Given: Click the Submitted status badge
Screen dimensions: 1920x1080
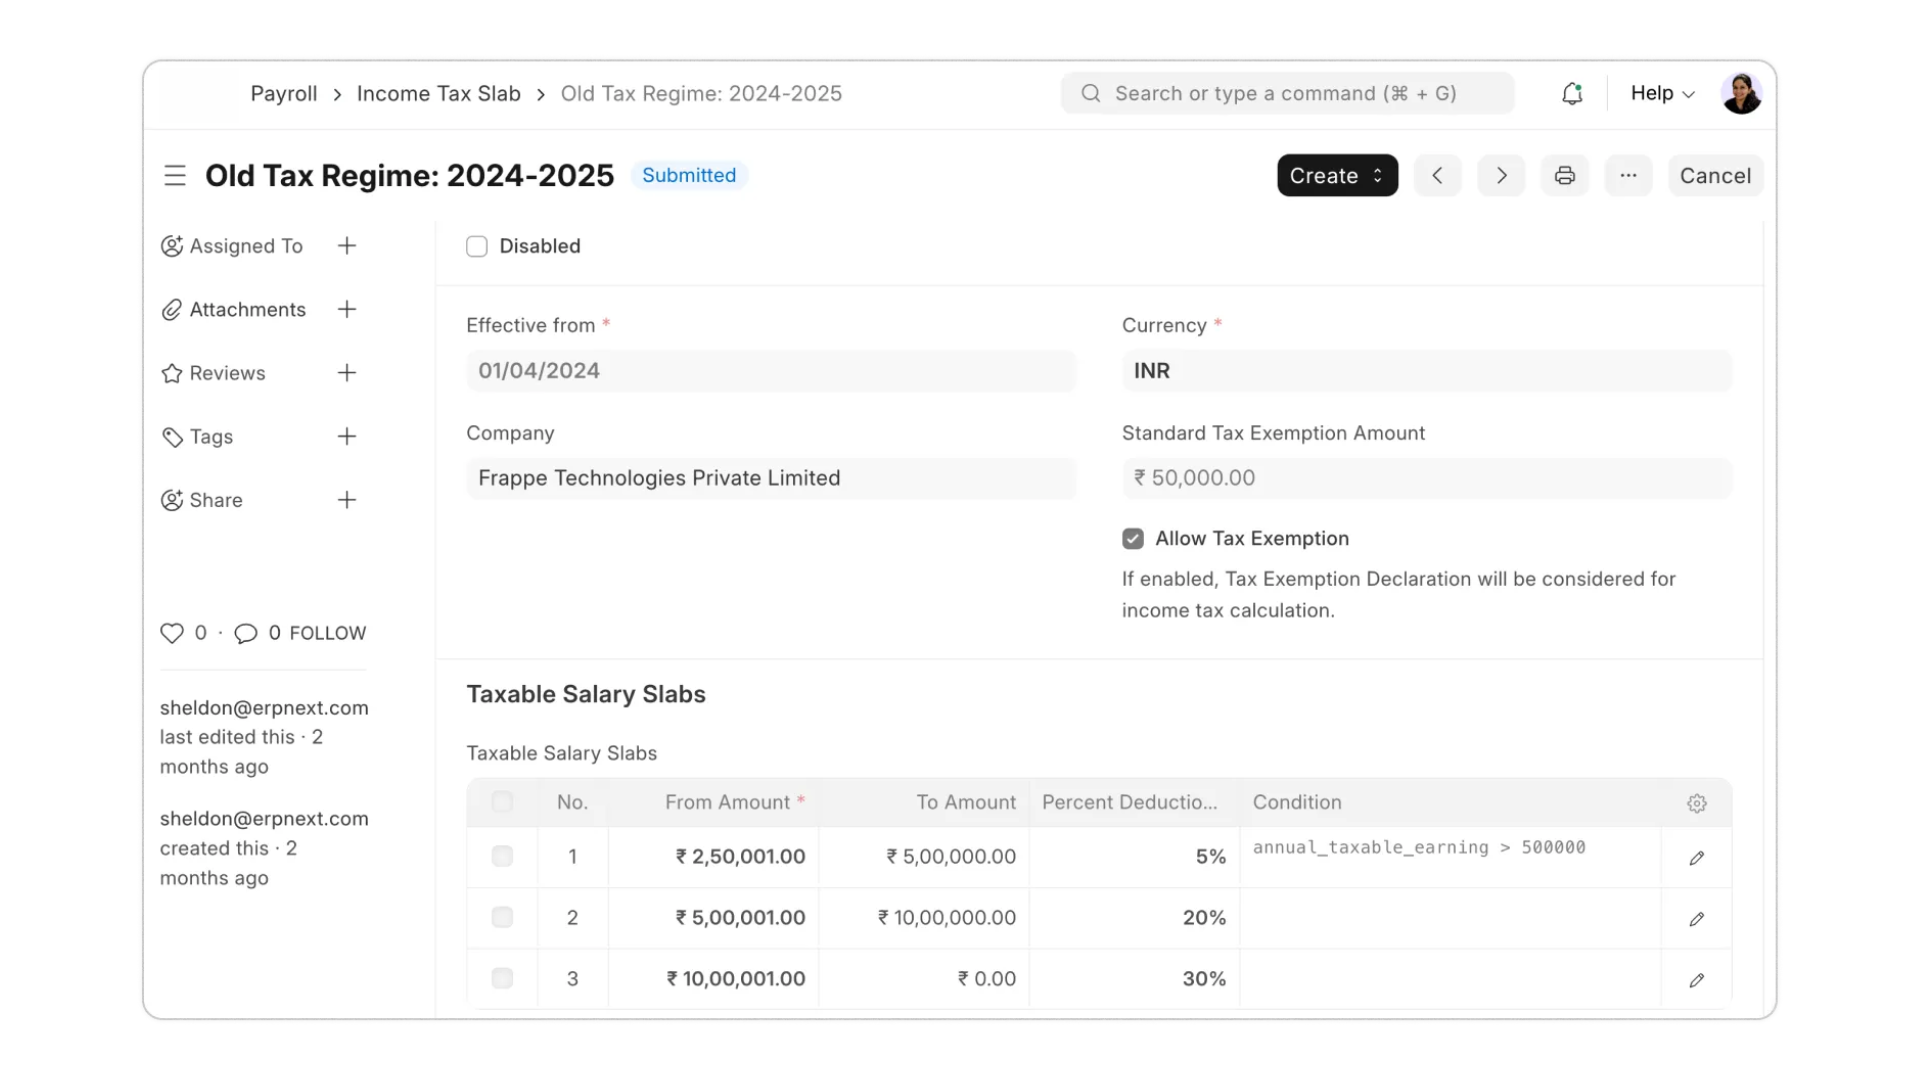Looking at the screenshot, I should tap(689, 175).
